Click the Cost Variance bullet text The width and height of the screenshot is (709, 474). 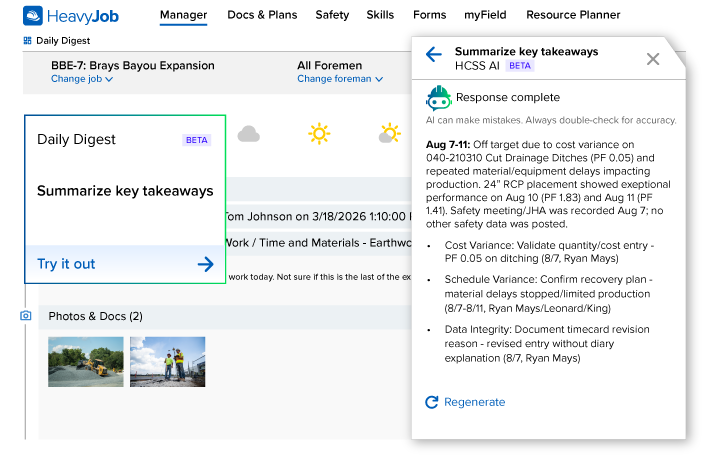pyautogui.click(x=549, y=252)
